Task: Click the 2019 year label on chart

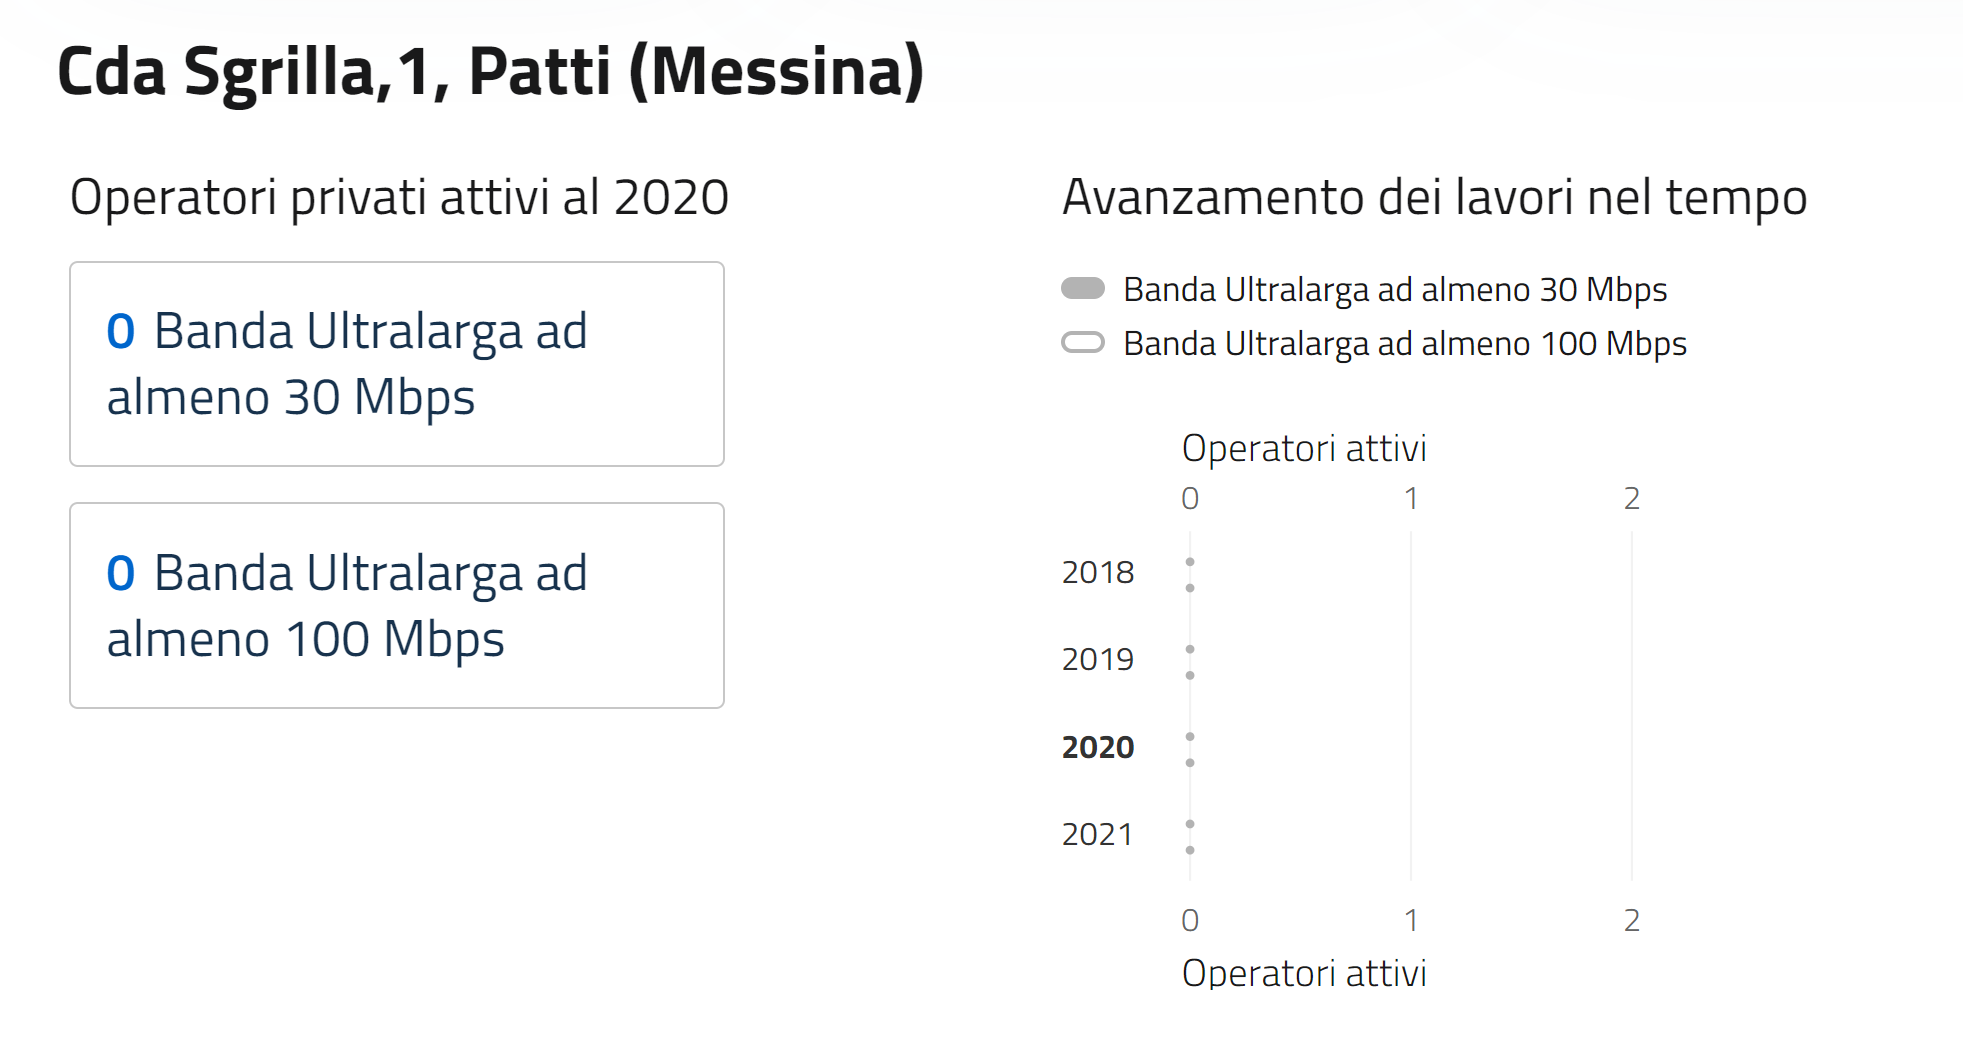Action: (1098, 659)
